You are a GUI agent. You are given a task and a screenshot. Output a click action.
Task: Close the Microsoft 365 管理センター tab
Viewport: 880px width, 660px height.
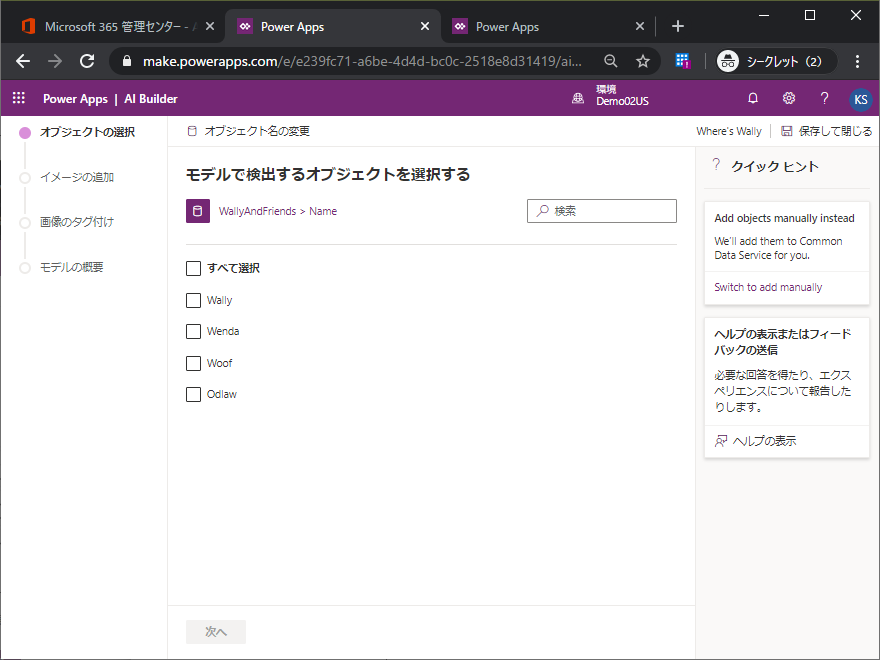[209, 26]
